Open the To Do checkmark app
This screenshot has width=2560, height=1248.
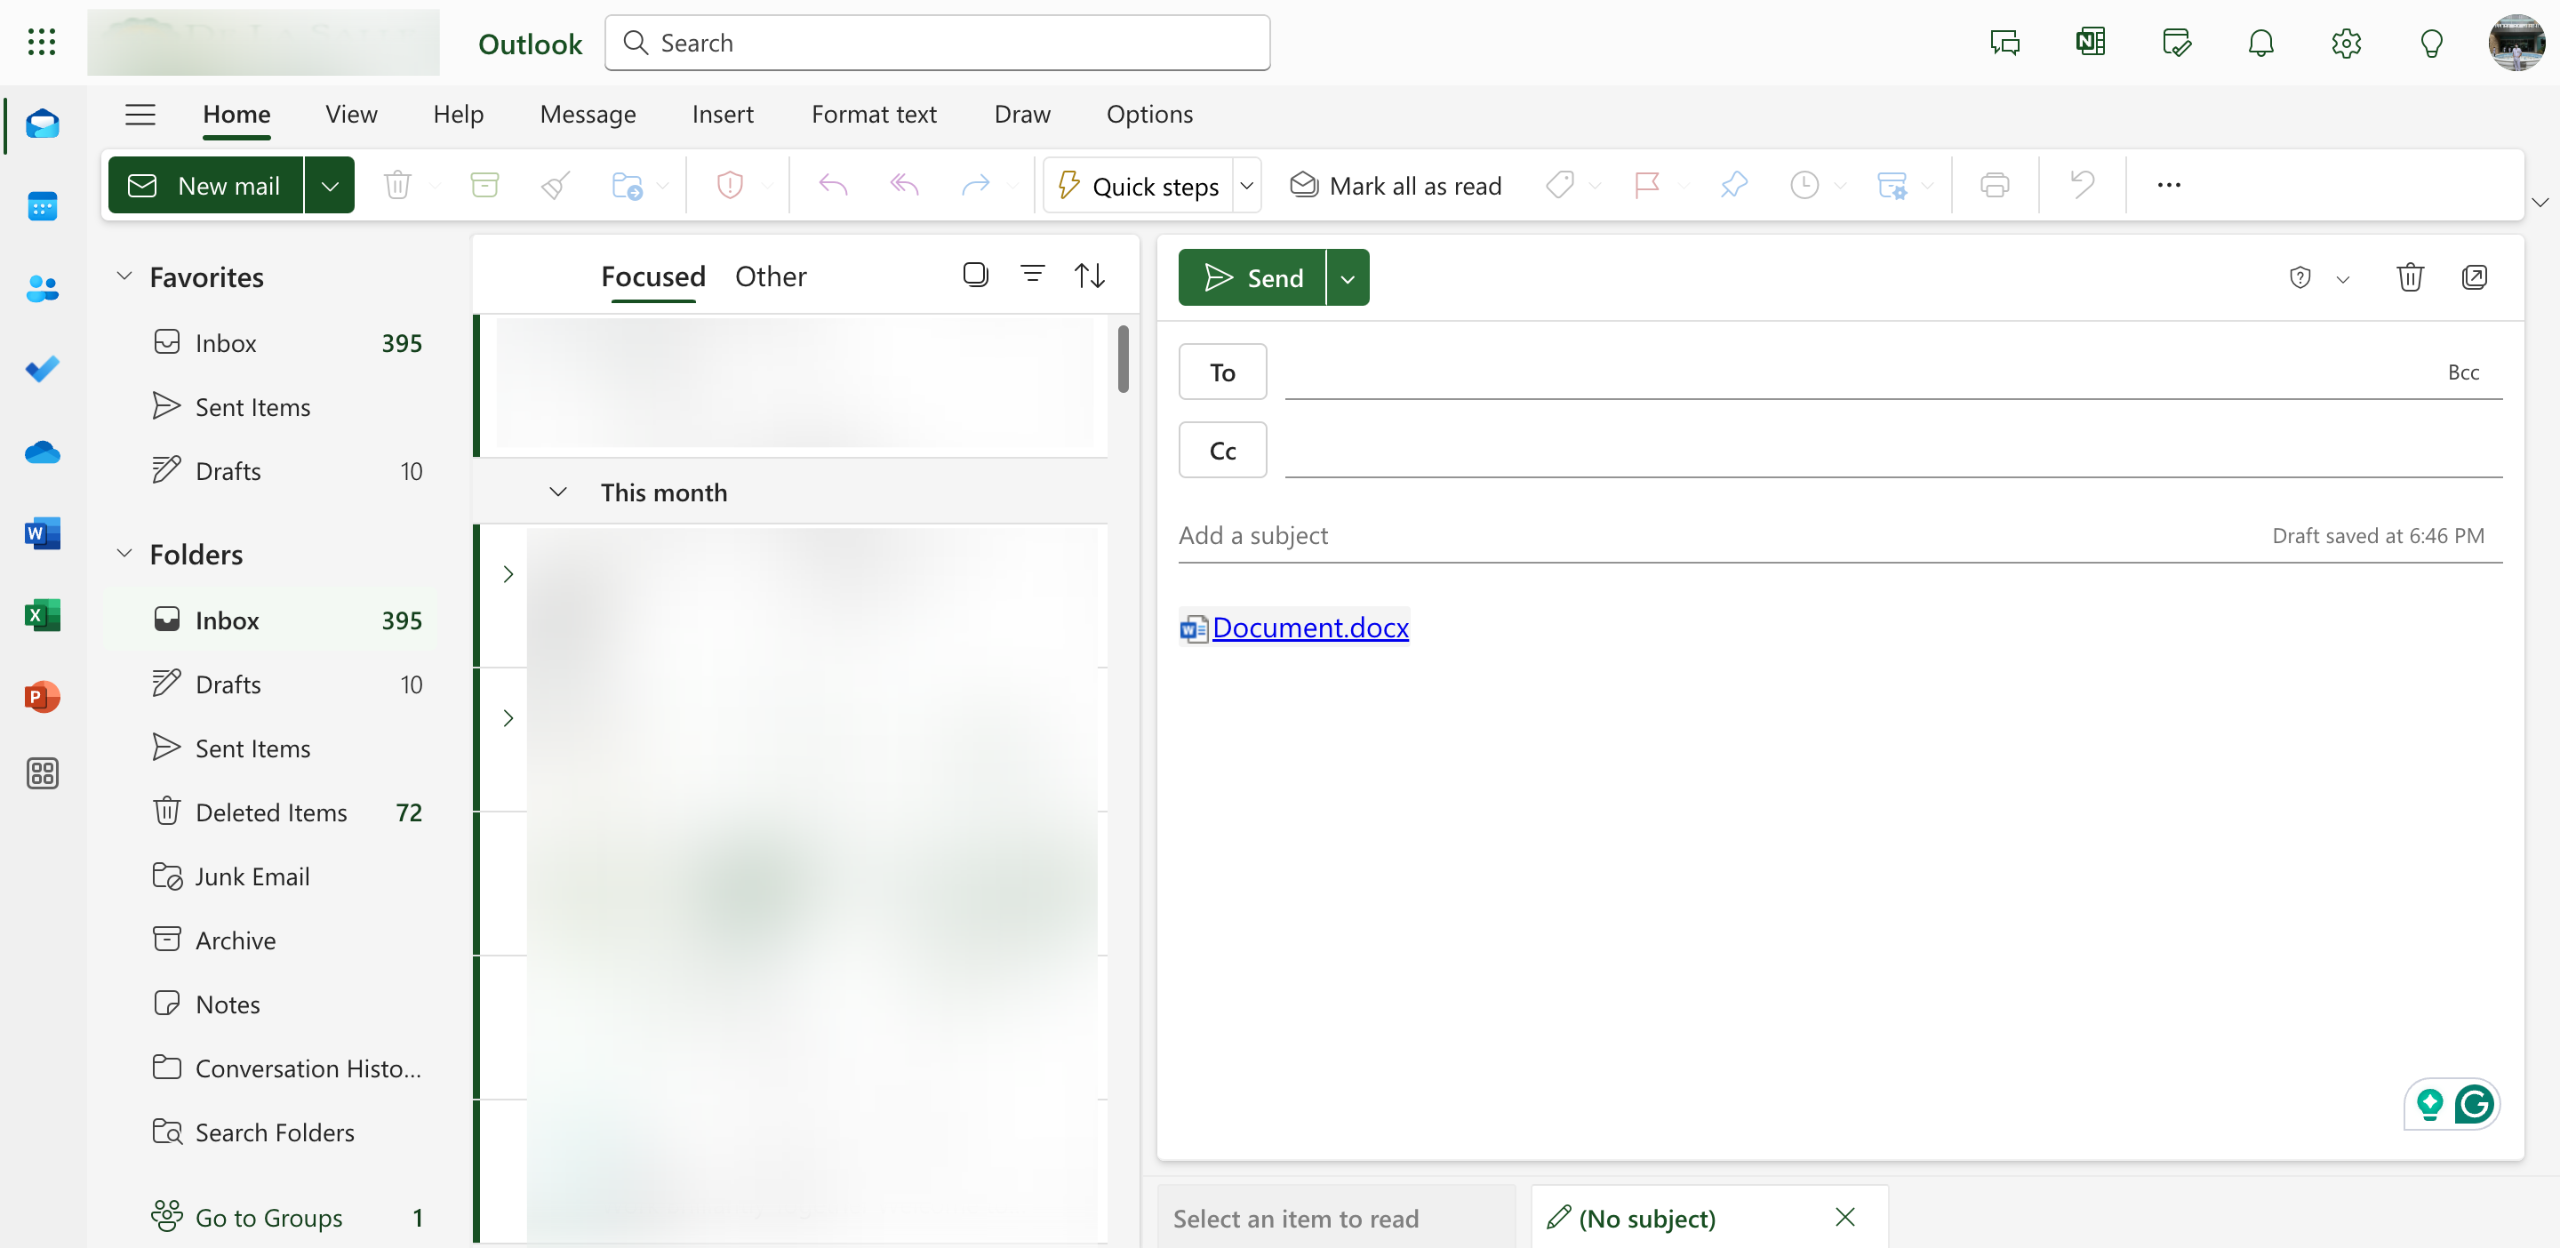point(42,370)
